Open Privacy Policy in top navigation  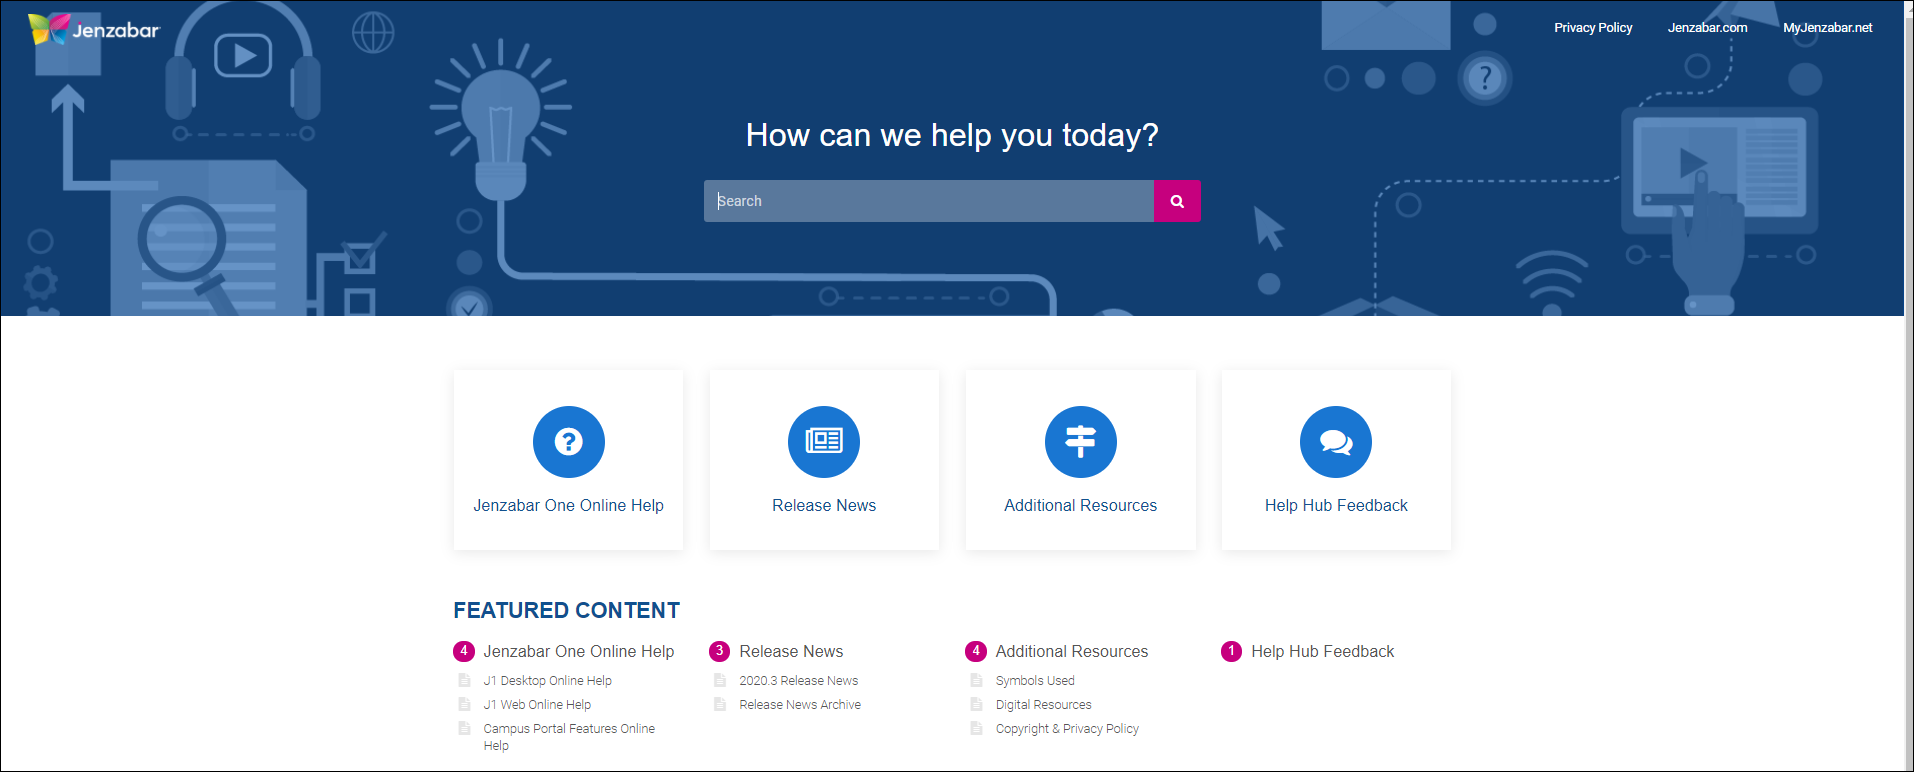click(1592, 28)
